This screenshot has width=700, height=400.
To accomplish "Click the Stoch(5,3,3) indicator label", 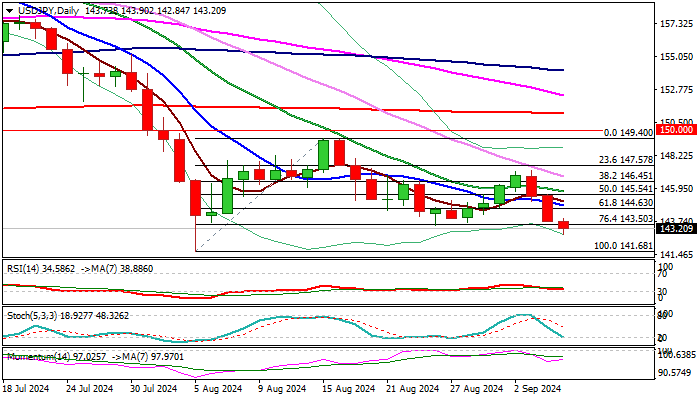I will (32, 316).
